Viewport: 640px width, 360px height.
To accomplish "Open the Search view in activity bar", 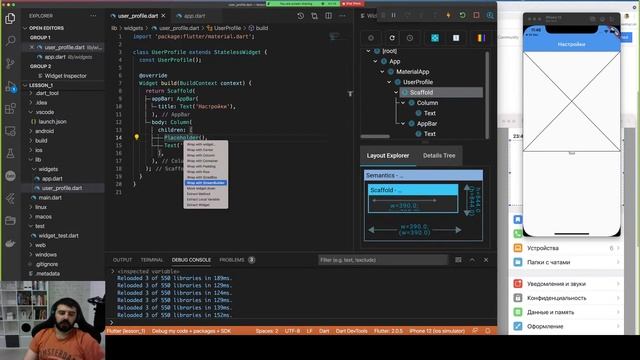I will point(11,40).
